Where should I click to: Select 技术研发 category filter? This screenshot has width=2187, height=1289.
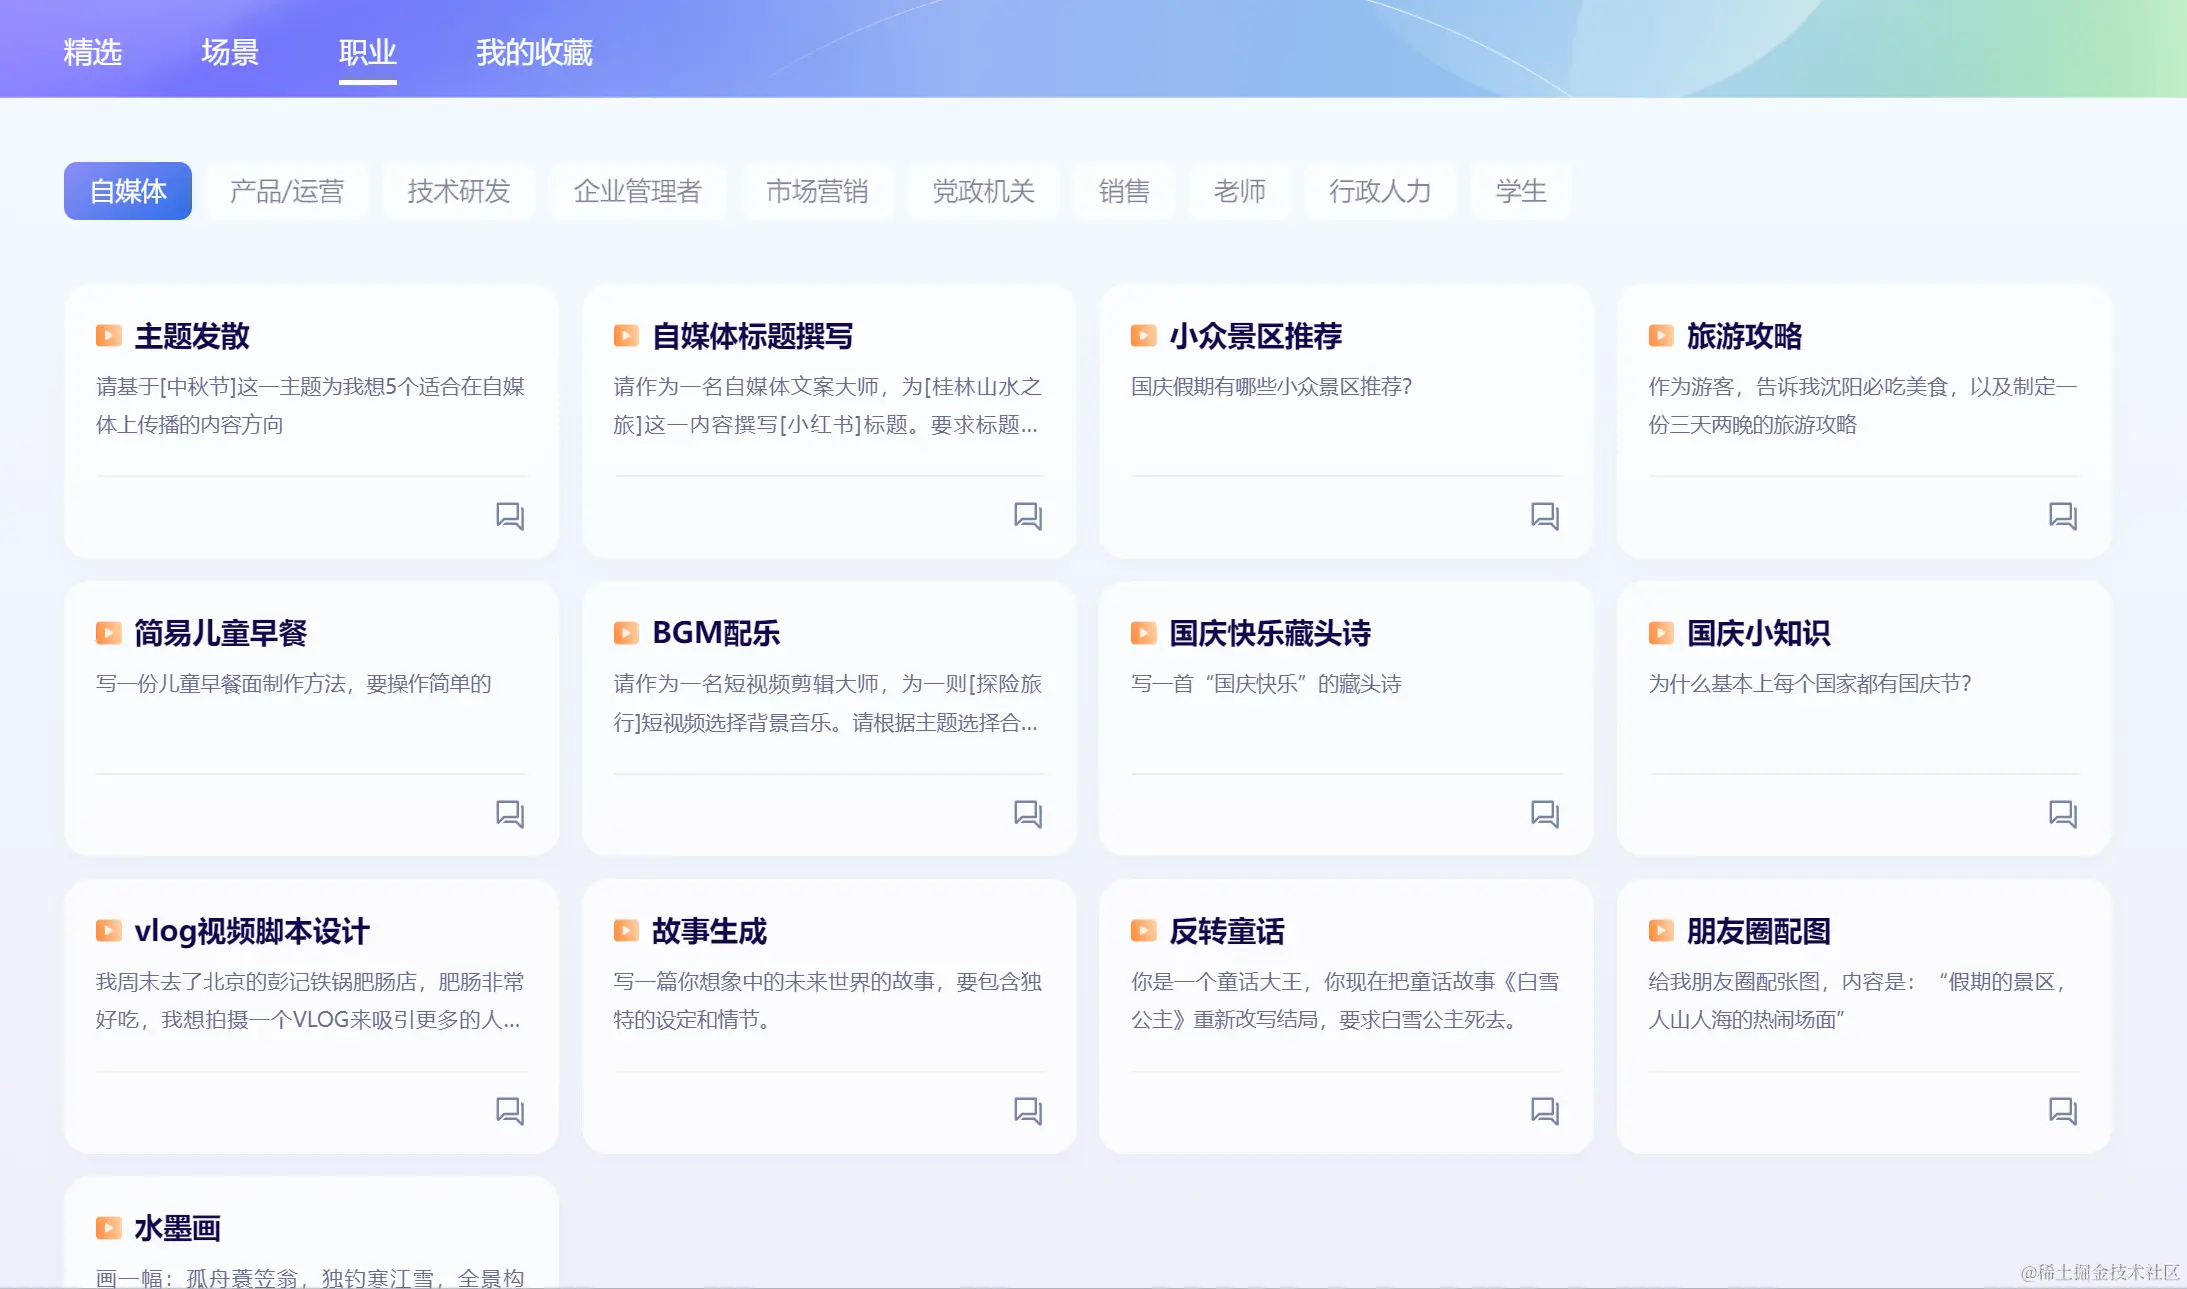pos(458,191)
